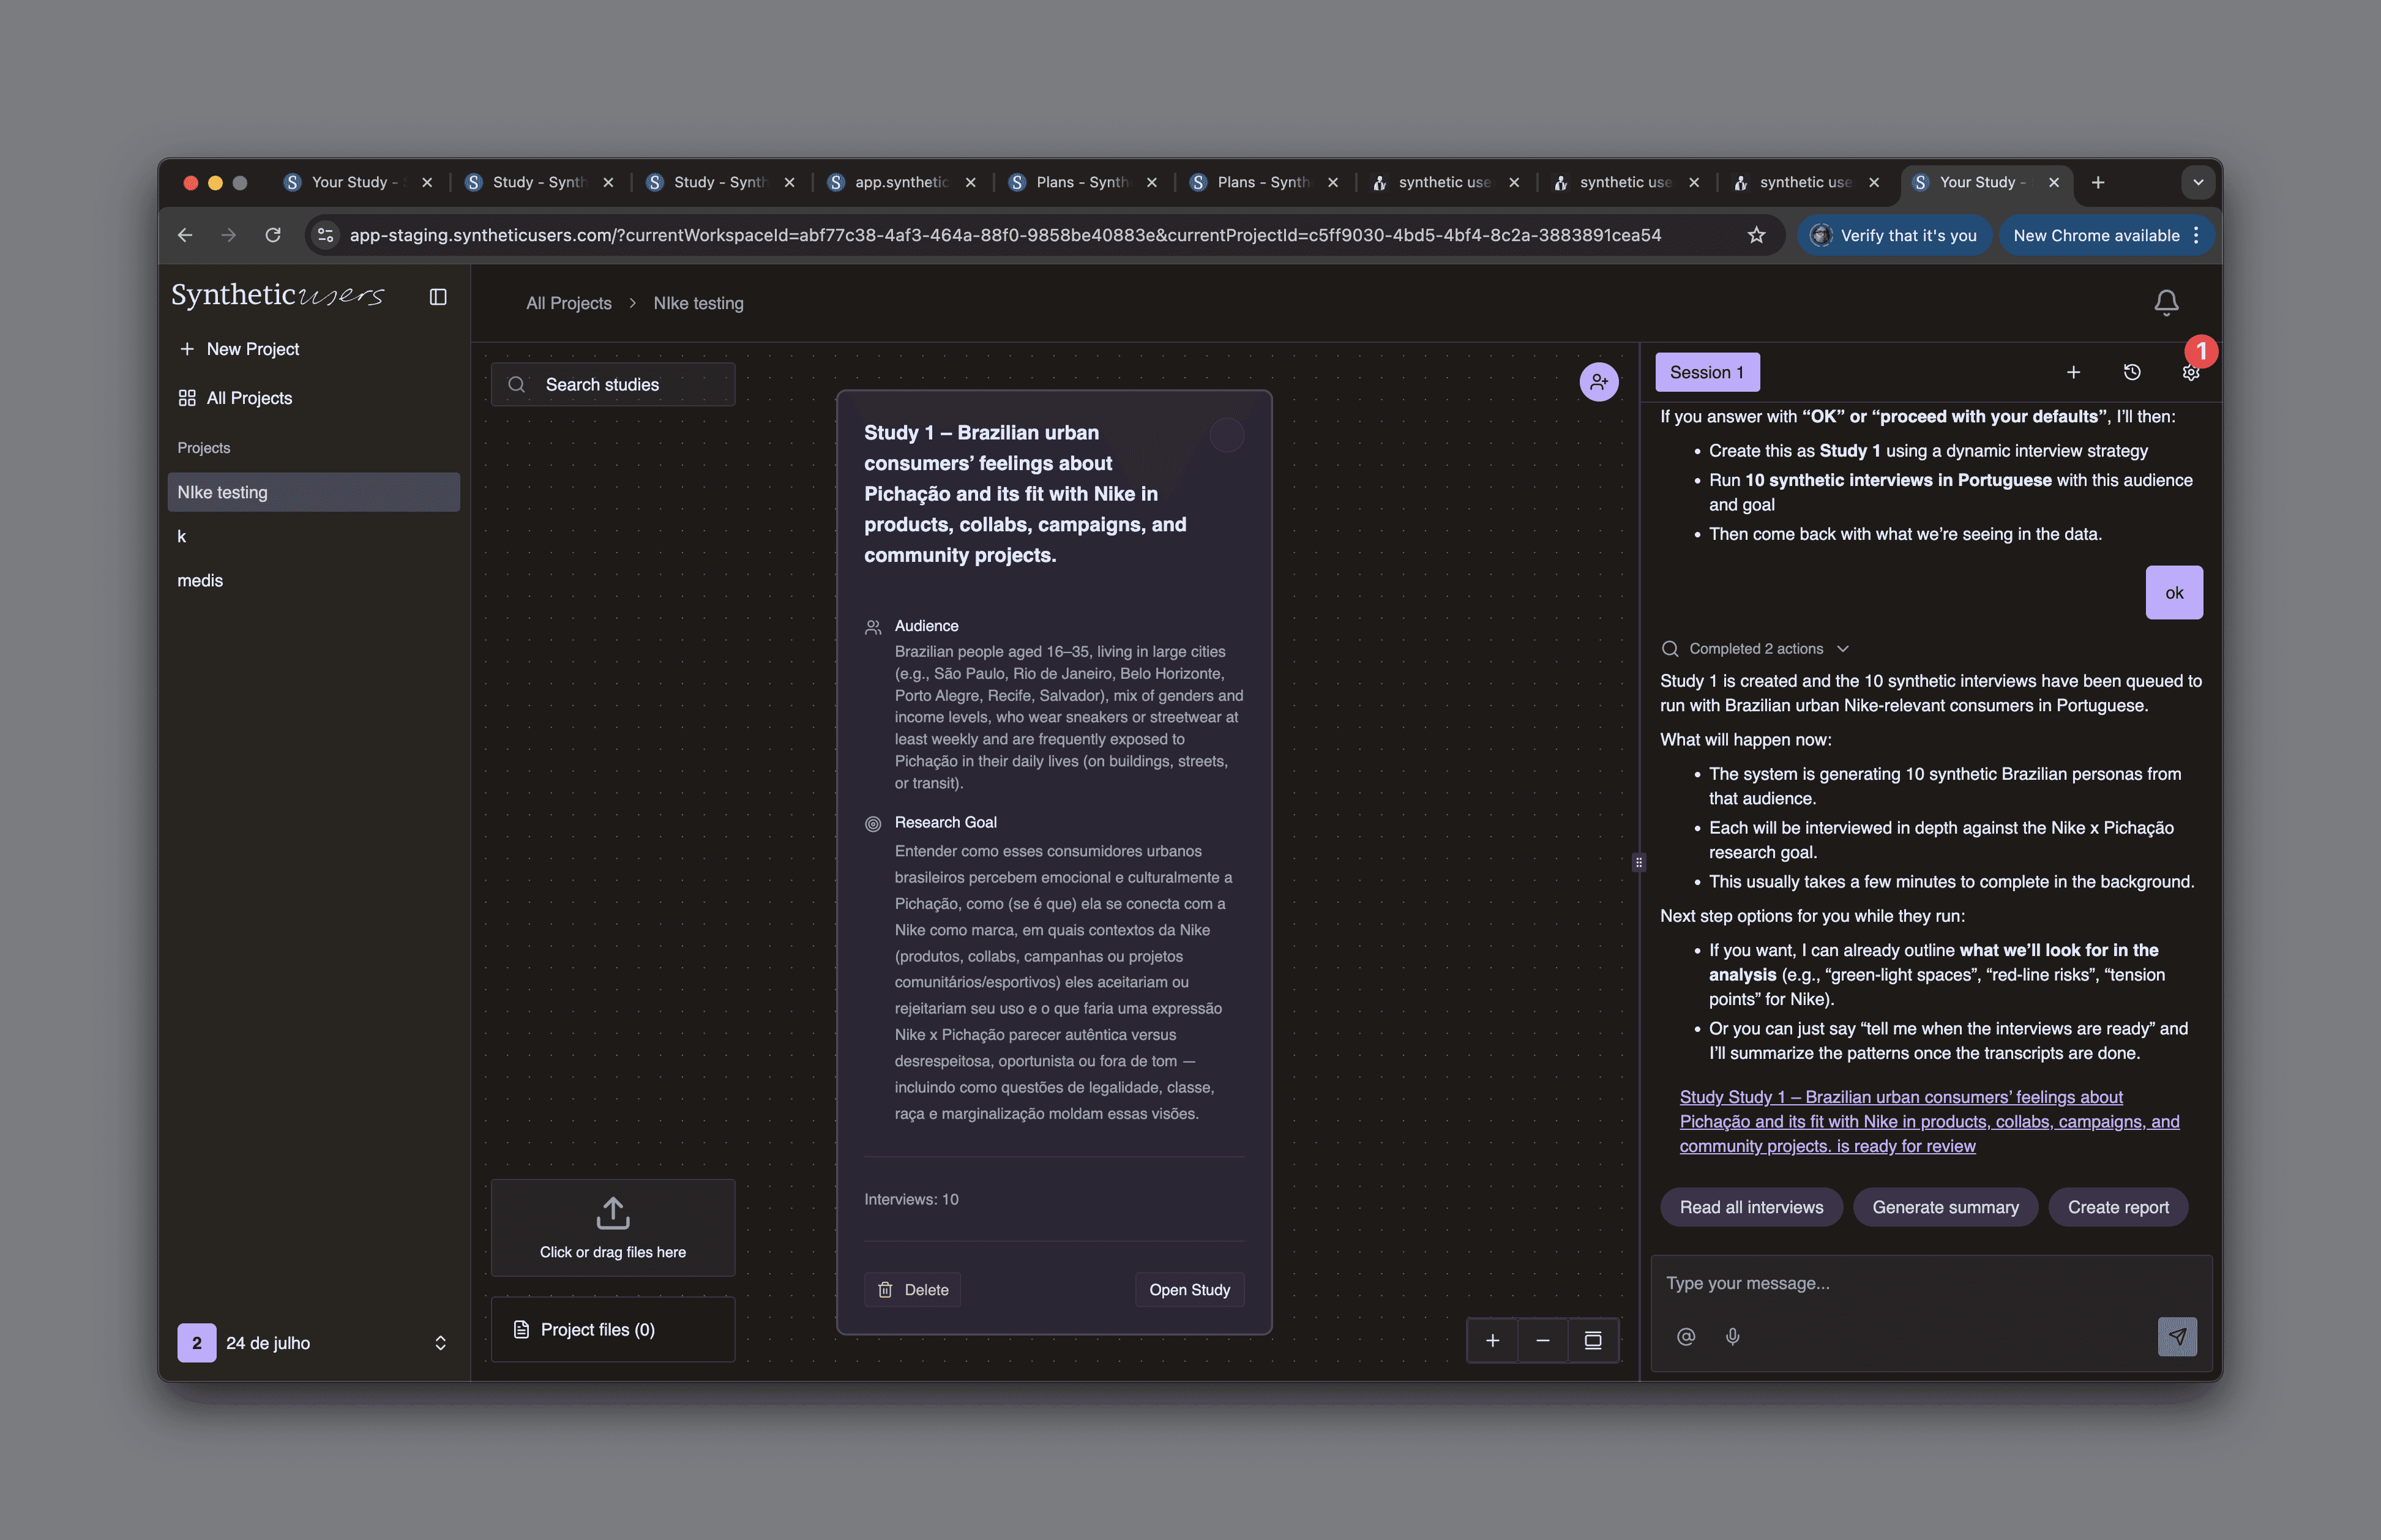The image size is (2381, 1540).
Task: Send message with the paper plane button
Action: pyautogui.click(x=2177, y=1337)
